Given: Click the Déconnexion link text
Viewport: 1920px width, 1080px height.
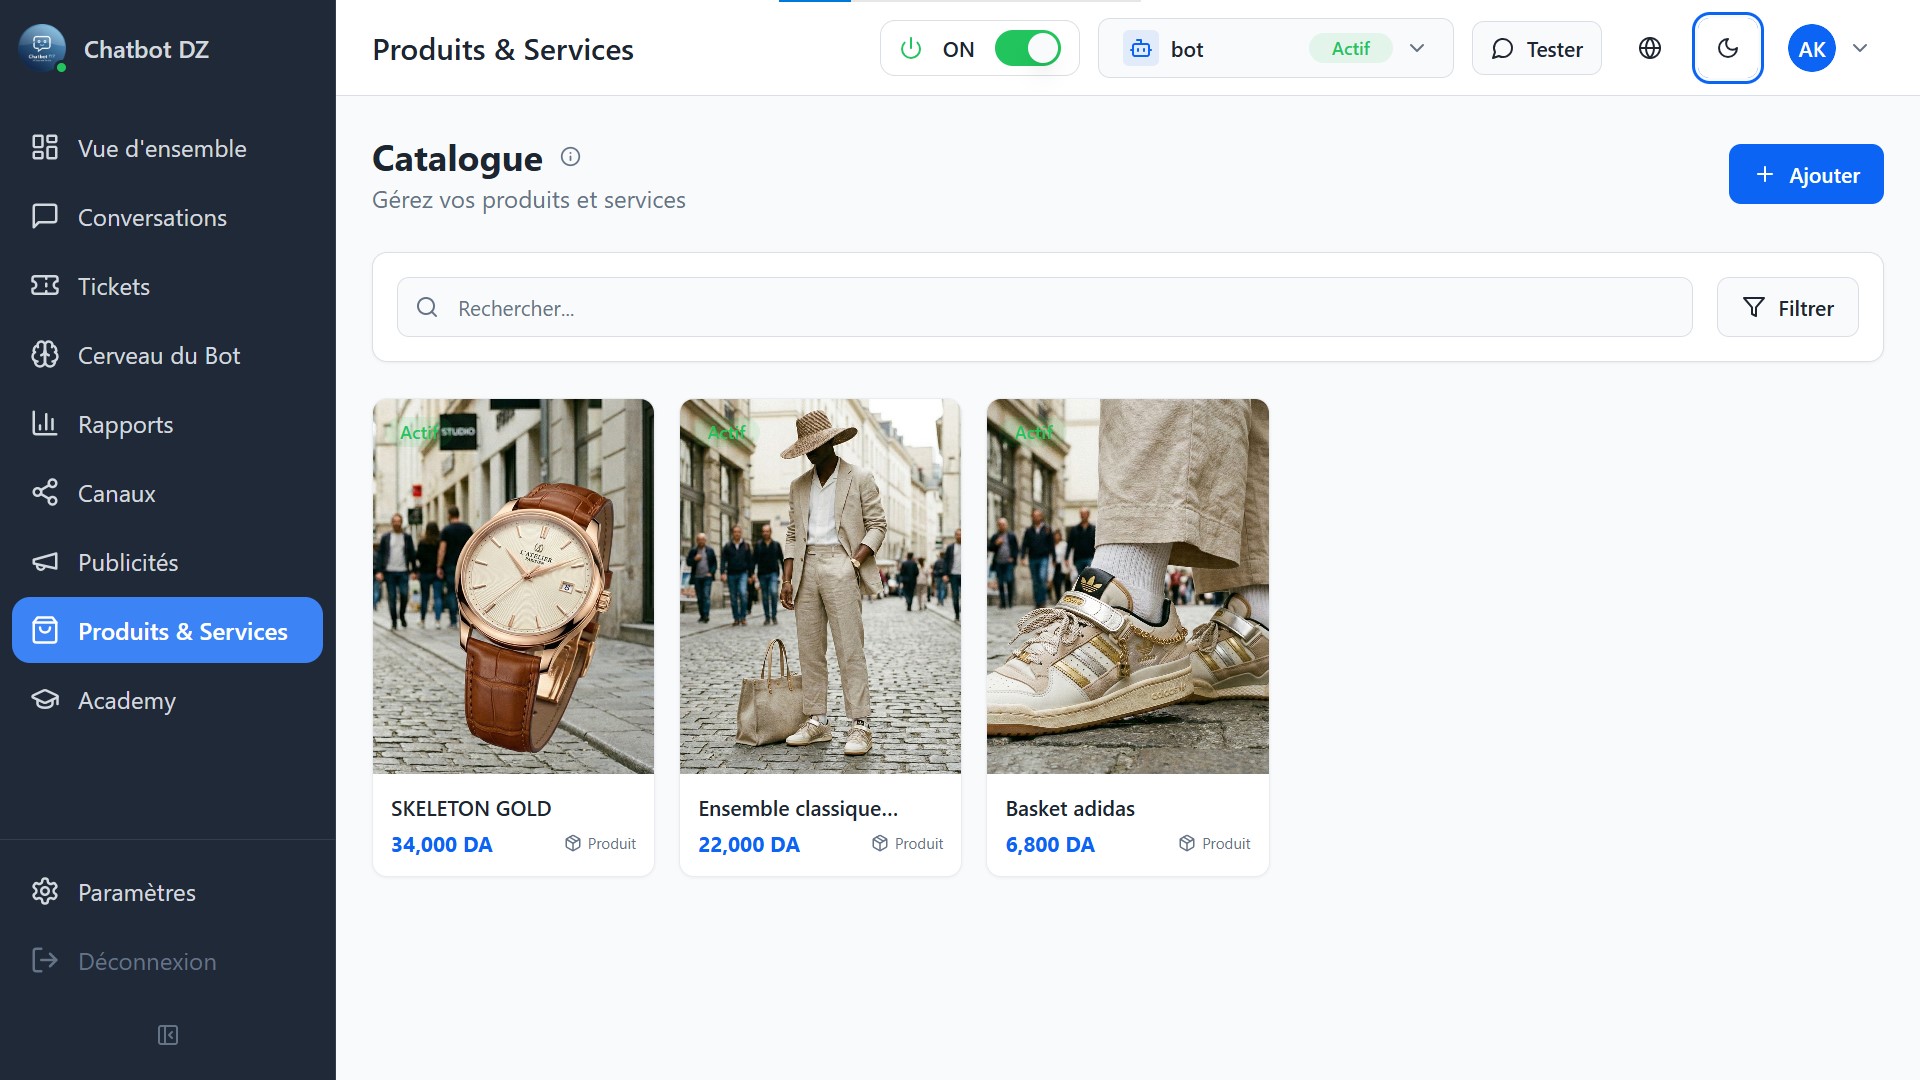Looking at the screenshot, I should [147, 961].
